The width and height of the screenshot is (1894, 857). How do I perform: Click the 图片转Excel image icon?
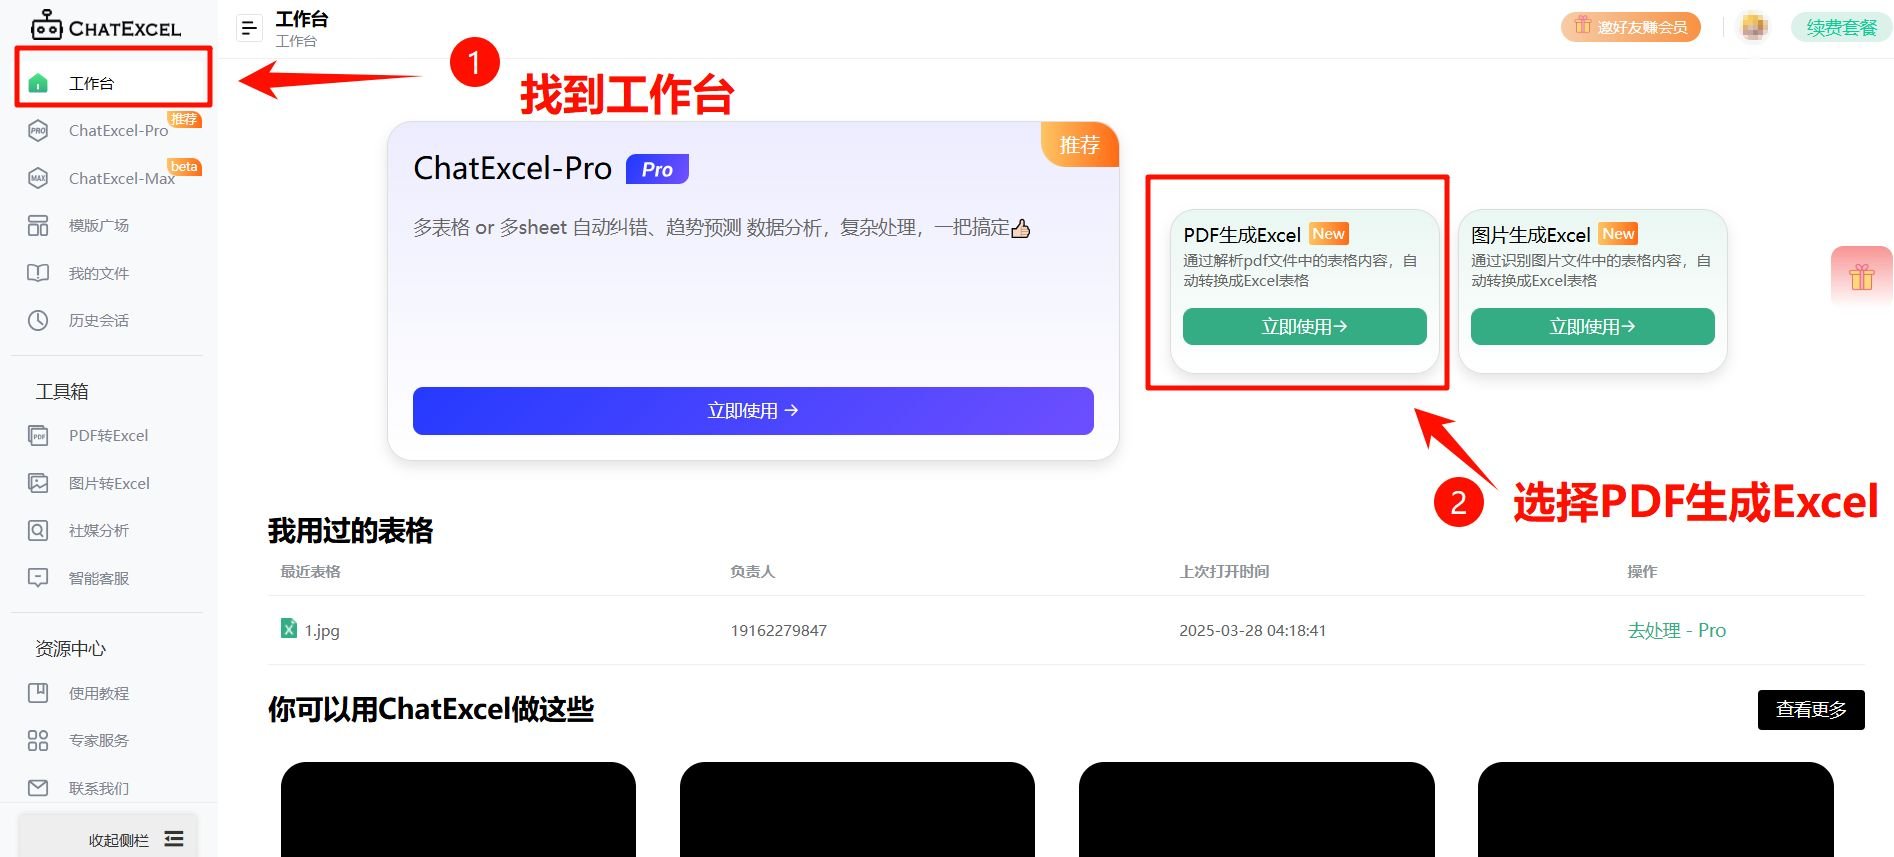[38, 483]
